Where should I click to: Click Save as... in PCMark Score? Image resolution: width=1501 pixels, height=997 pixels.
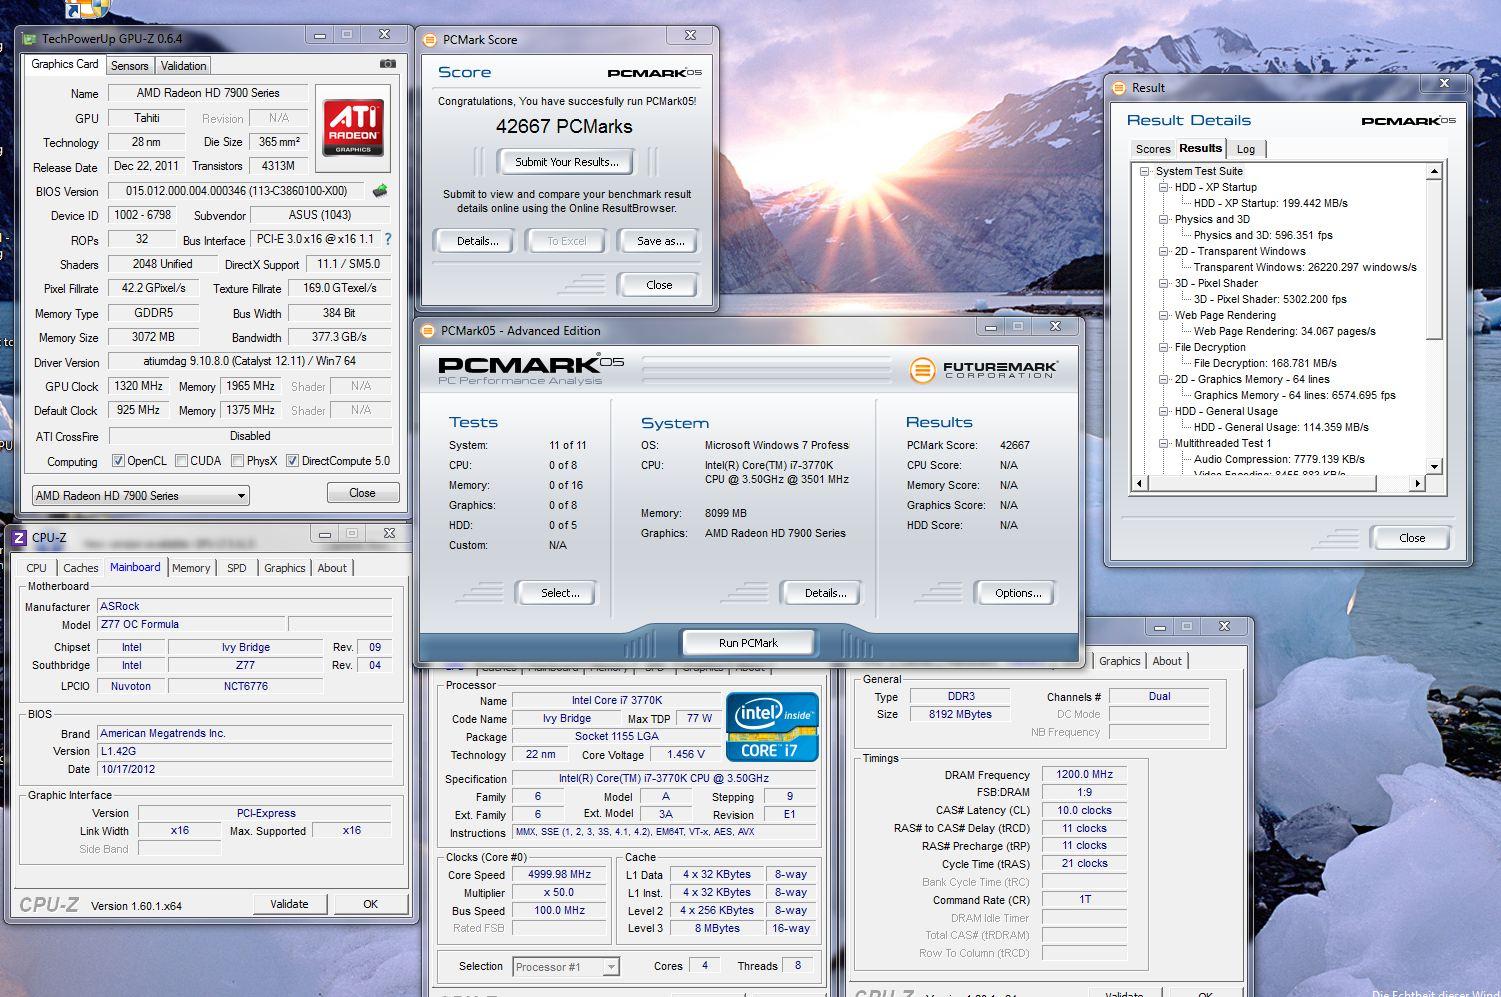coord(660,241)
